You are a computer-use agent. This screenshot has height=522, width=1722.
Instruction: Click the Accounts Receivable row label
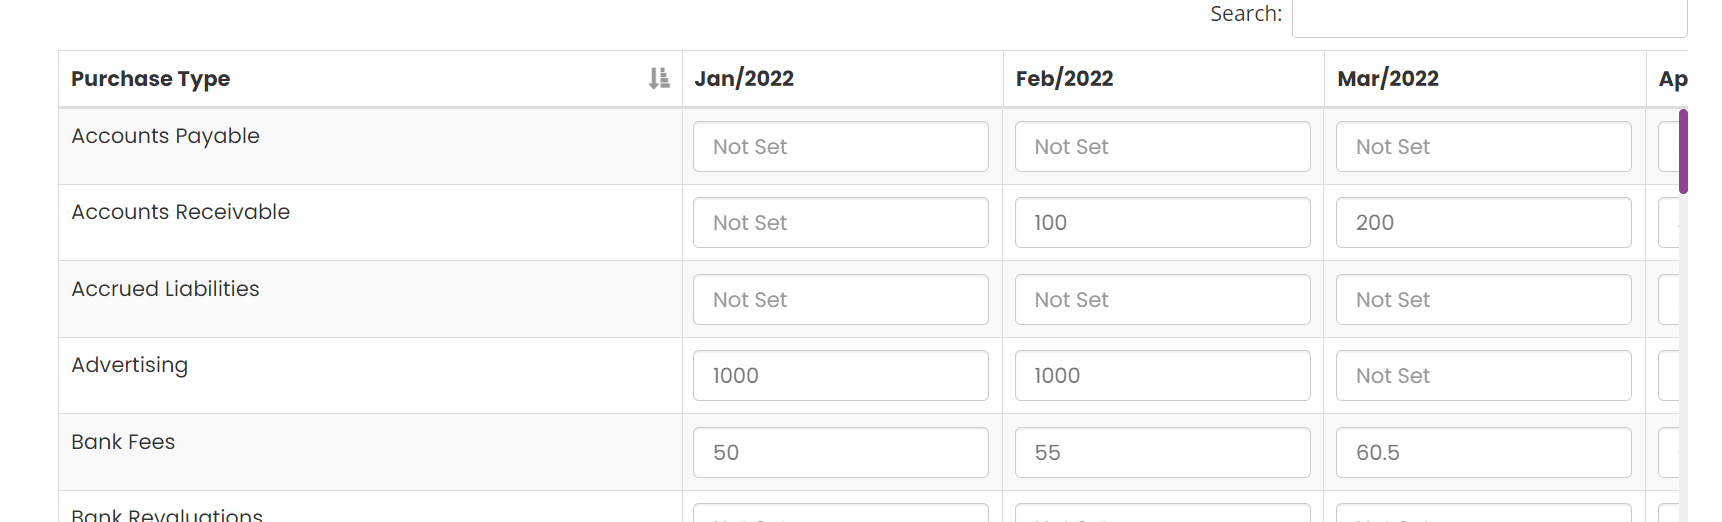[x=181, y=212]
